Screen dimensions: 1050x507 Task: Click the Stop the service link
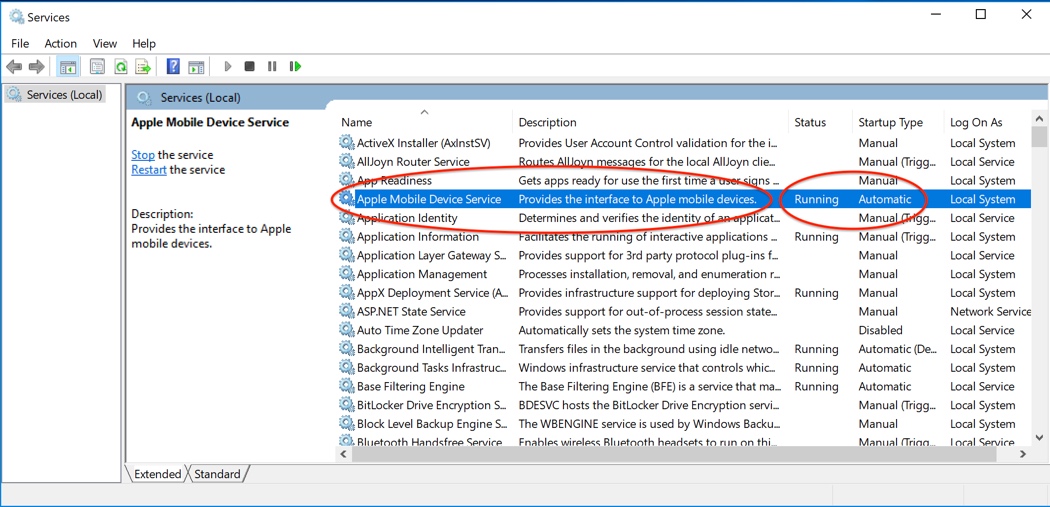click(x=143, y=155)
